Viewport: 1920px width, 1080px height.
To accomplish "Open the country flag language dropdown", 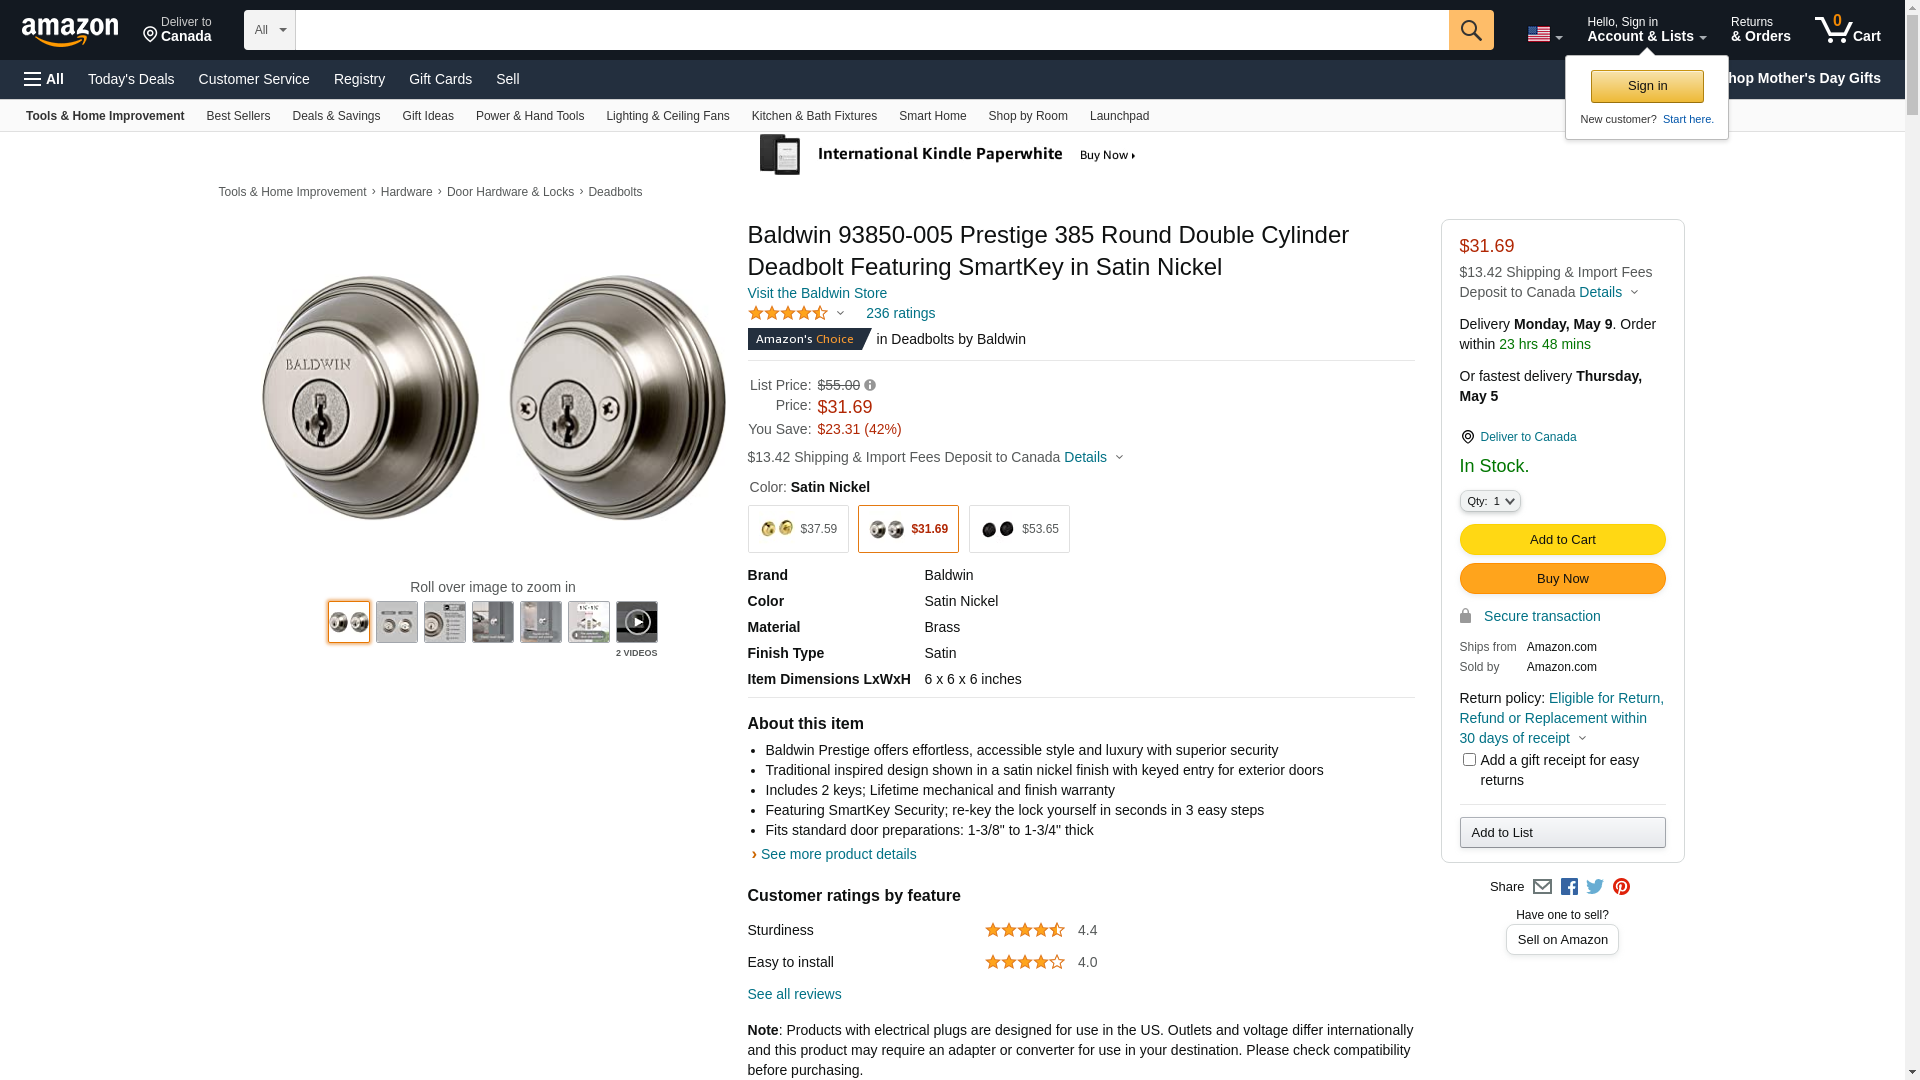I will 1544,34.
